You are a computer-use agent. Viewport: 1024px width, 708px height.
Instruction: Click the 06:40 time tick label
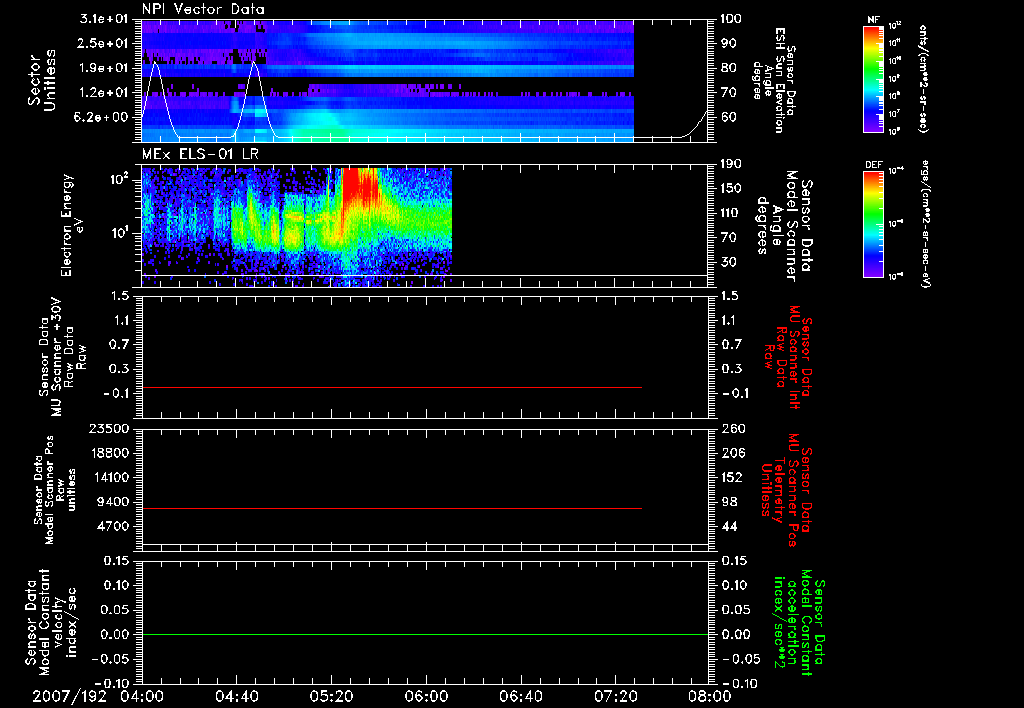point(520,696)
